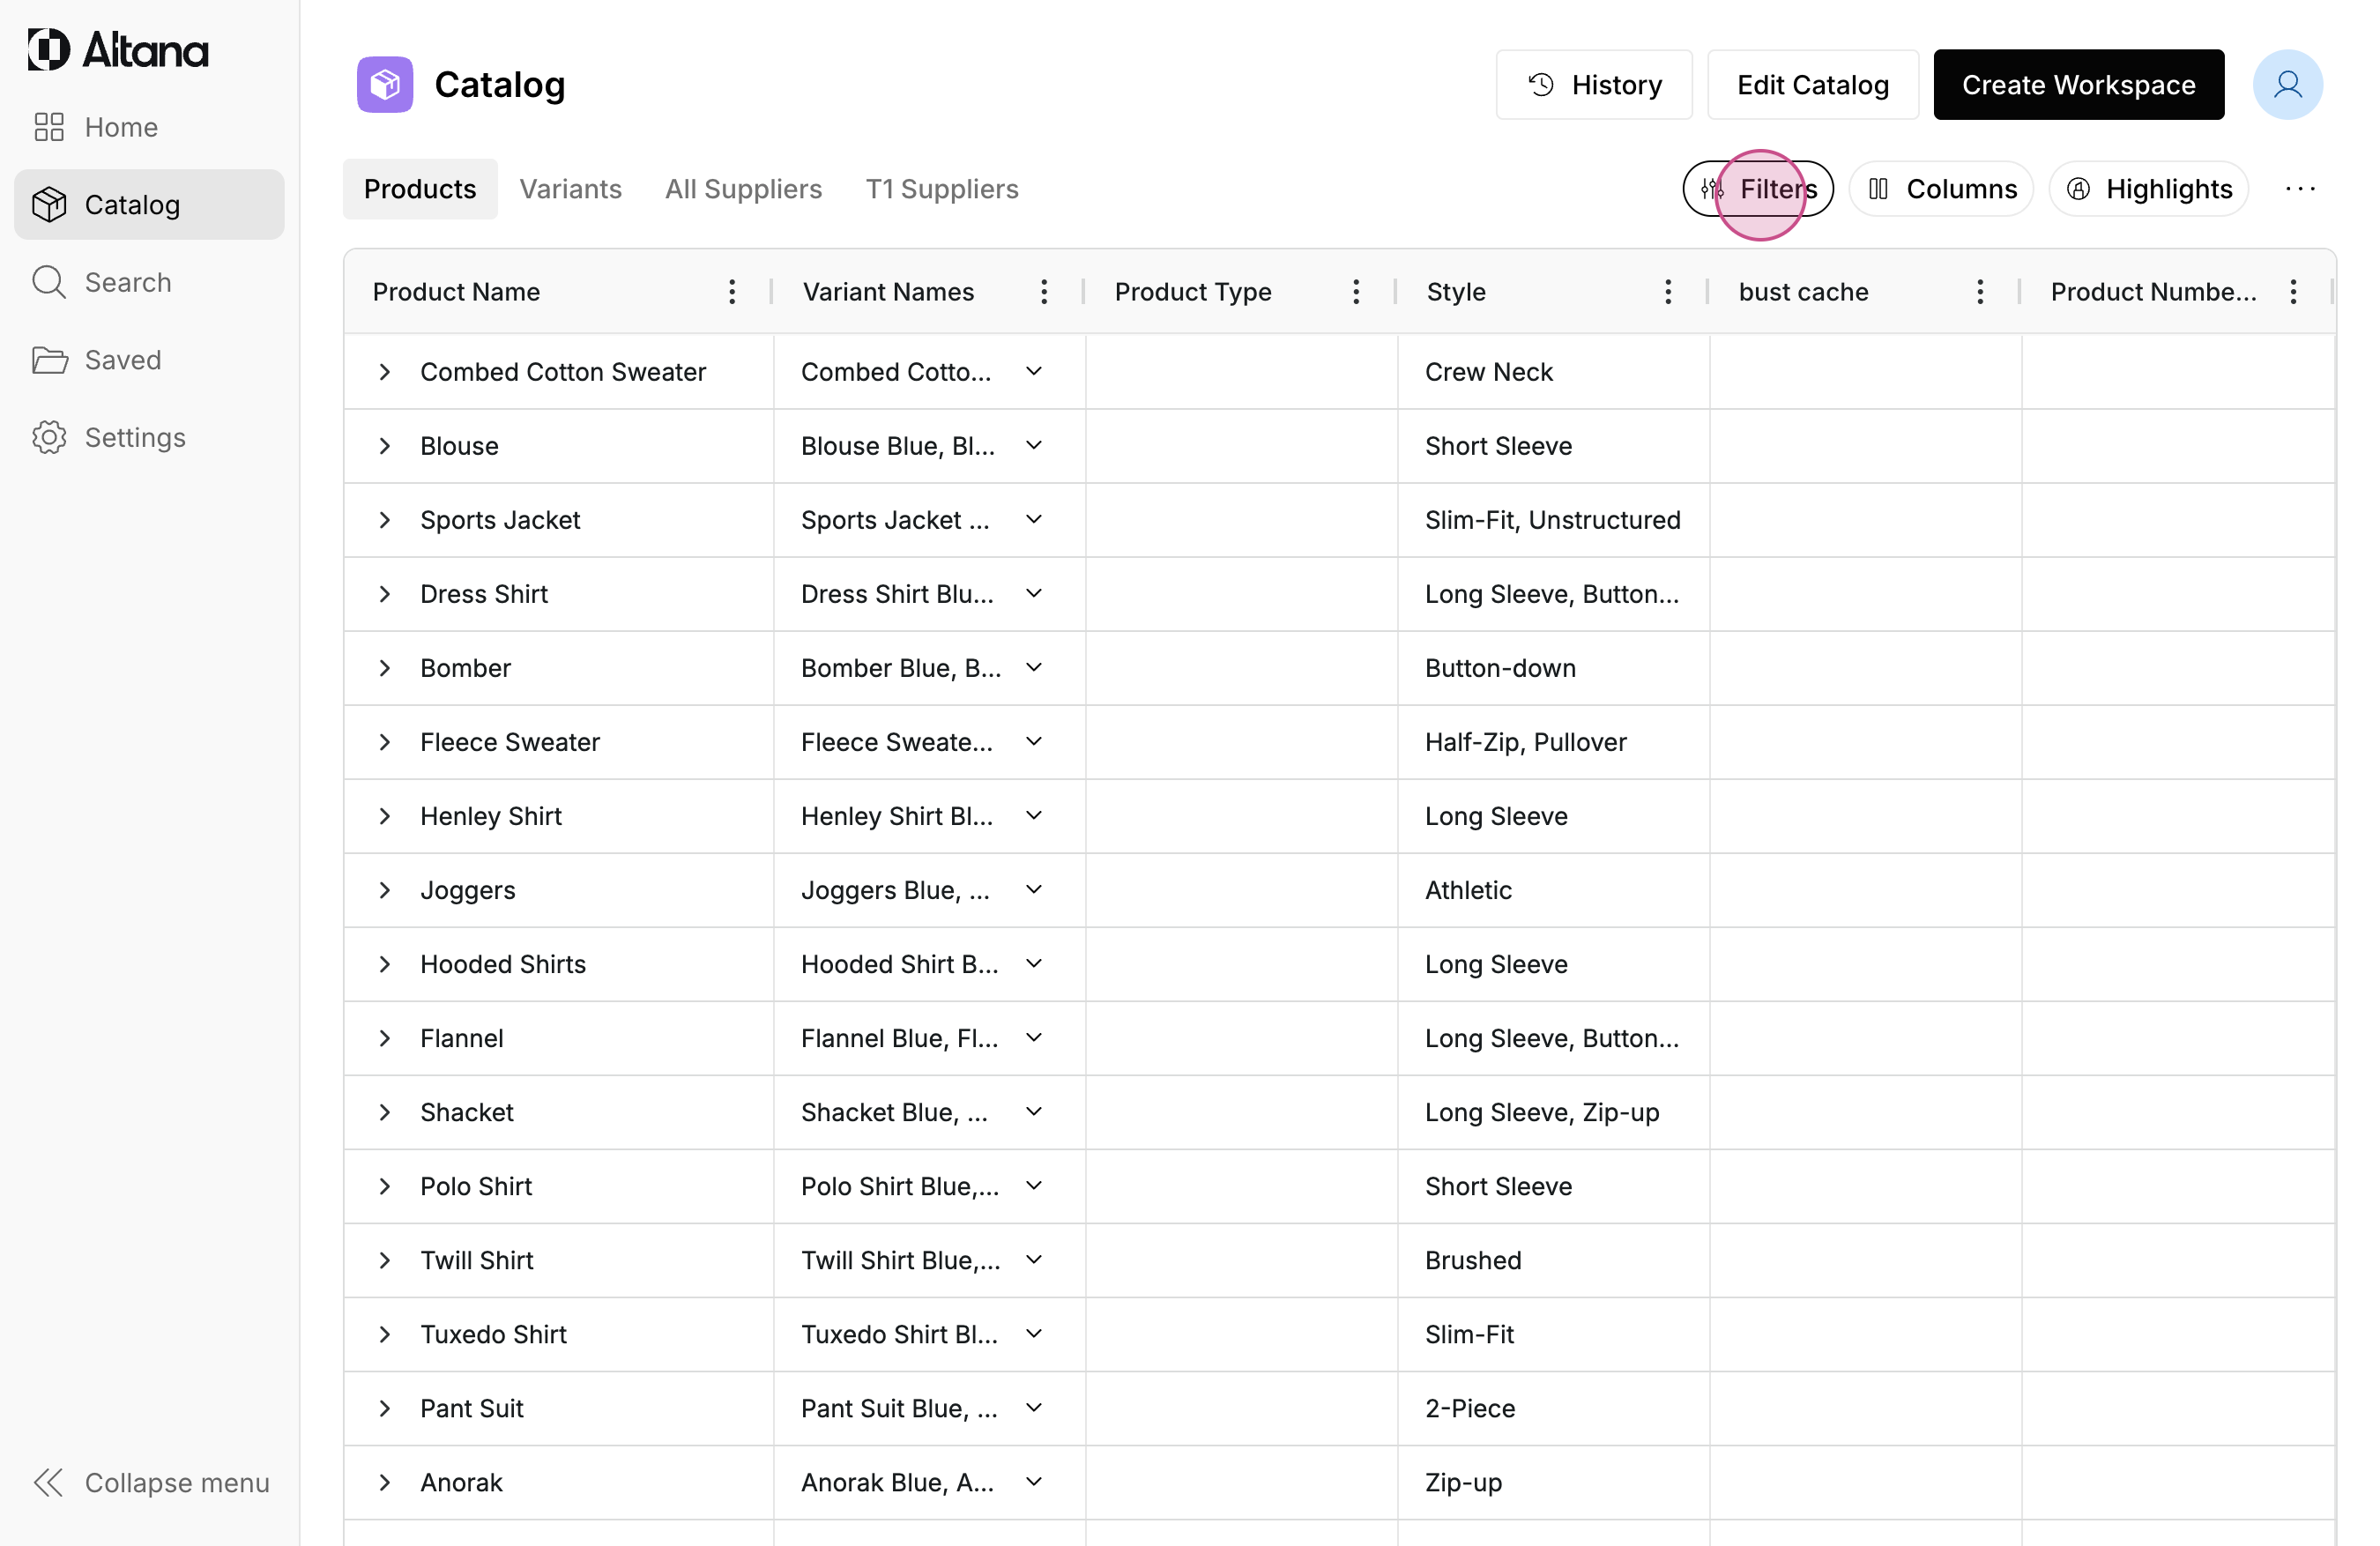
Task: Click the purple Catalog cube icon
Action: [385, 85]
